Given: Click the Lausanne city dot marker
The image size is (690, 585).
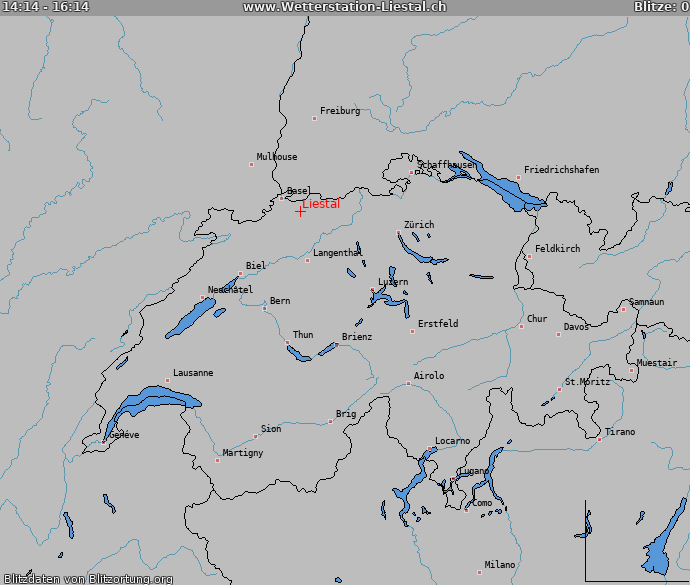Looking at the screenshot, I should tap(167, 380).
